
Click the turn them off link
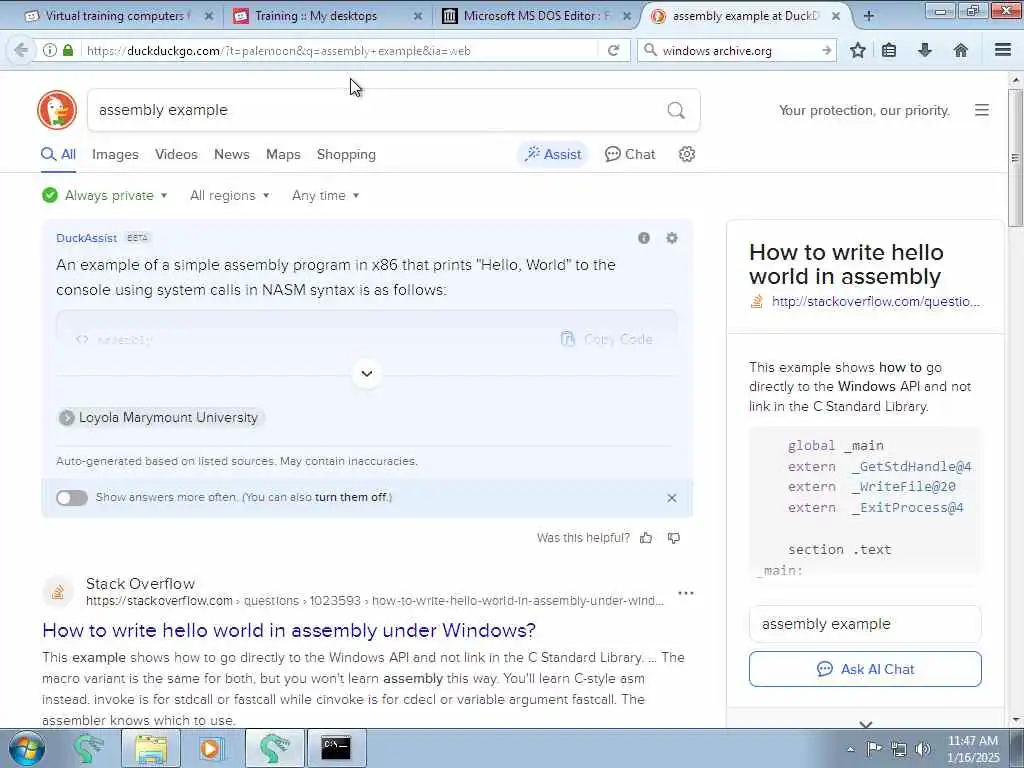point(351,498)
